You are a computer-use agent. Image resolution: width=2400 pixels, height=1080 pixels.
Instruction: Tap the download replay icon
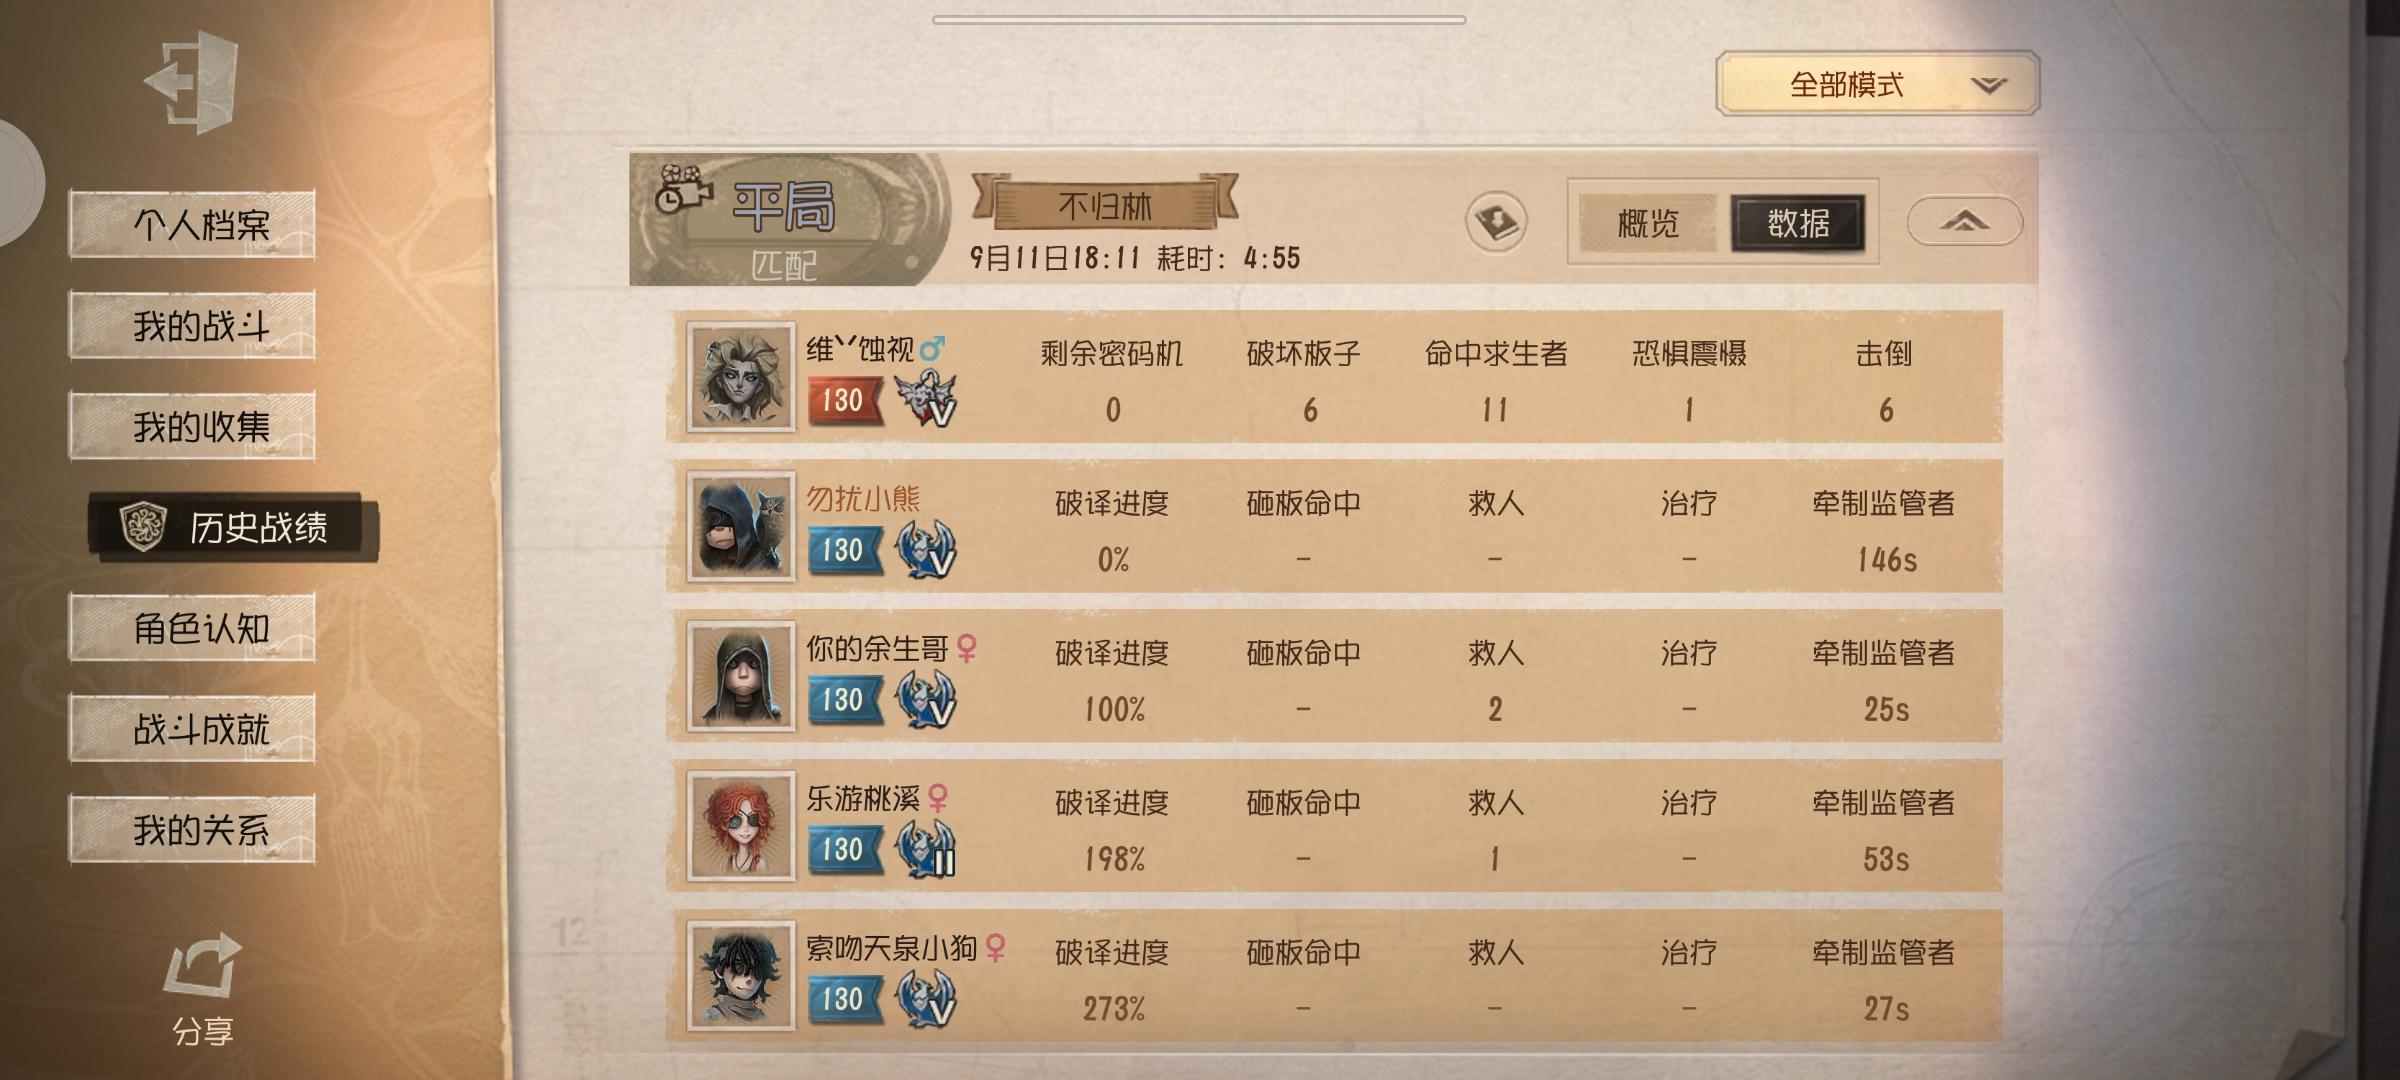(x=1496, y=222)
